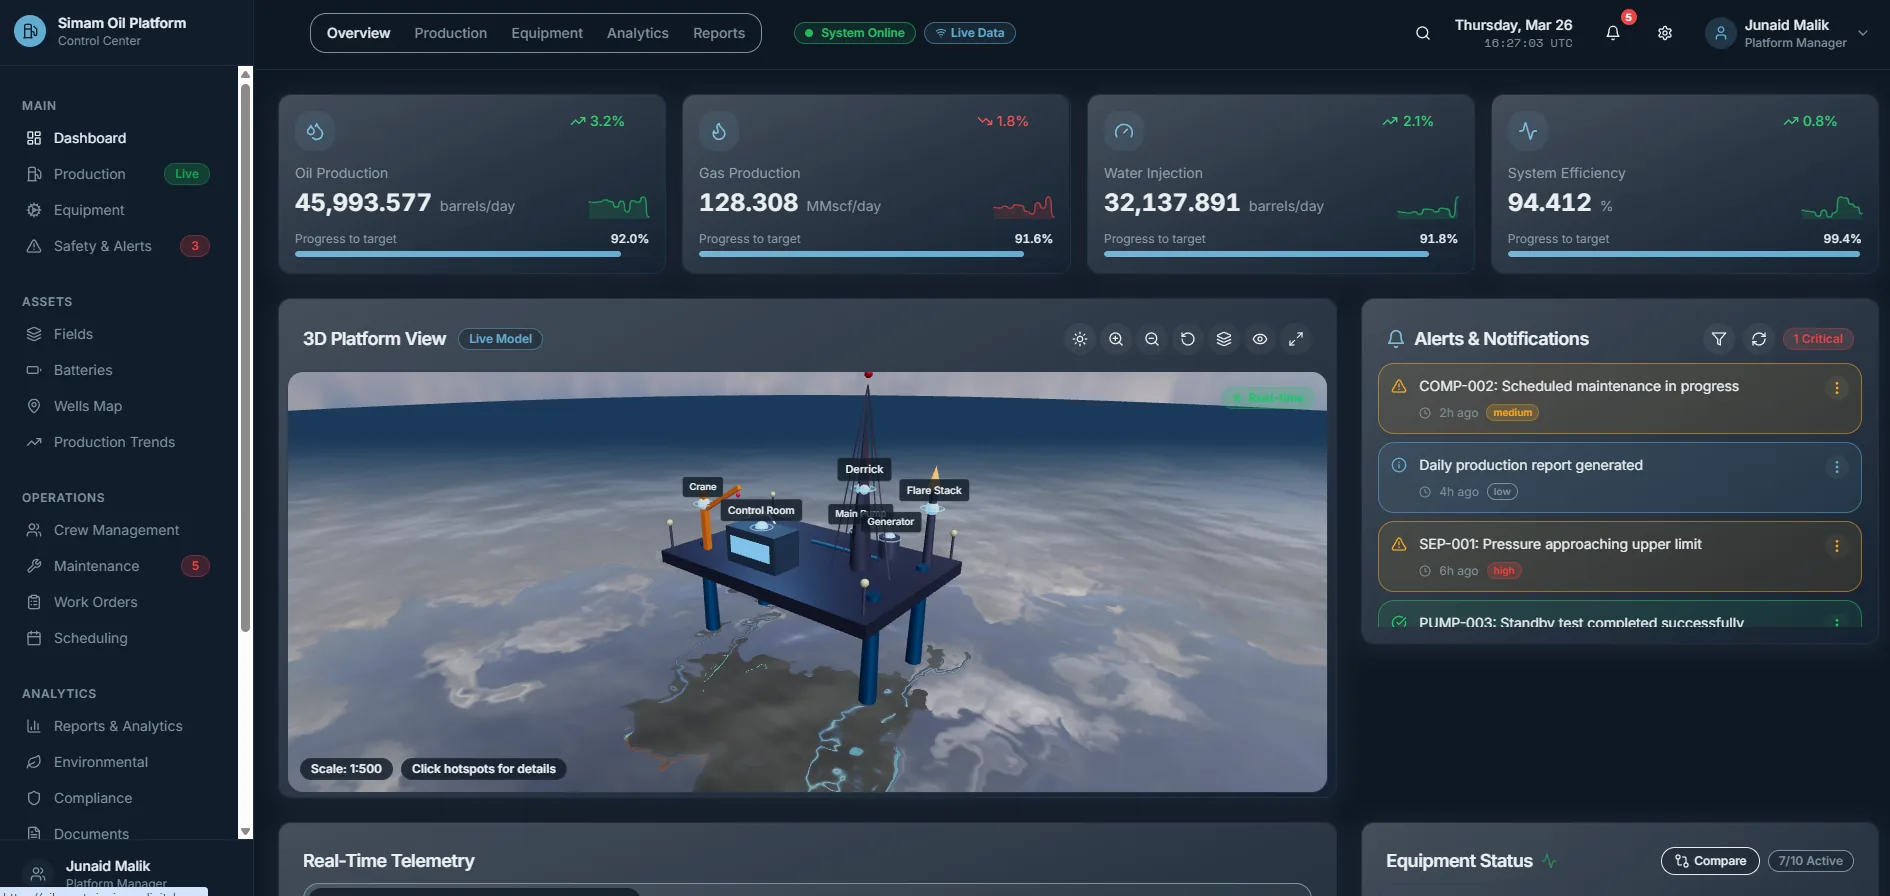1890x896 pixels.
Task: Toggle the eye visibility icon in 3D view
Action: click(1260, 339)
